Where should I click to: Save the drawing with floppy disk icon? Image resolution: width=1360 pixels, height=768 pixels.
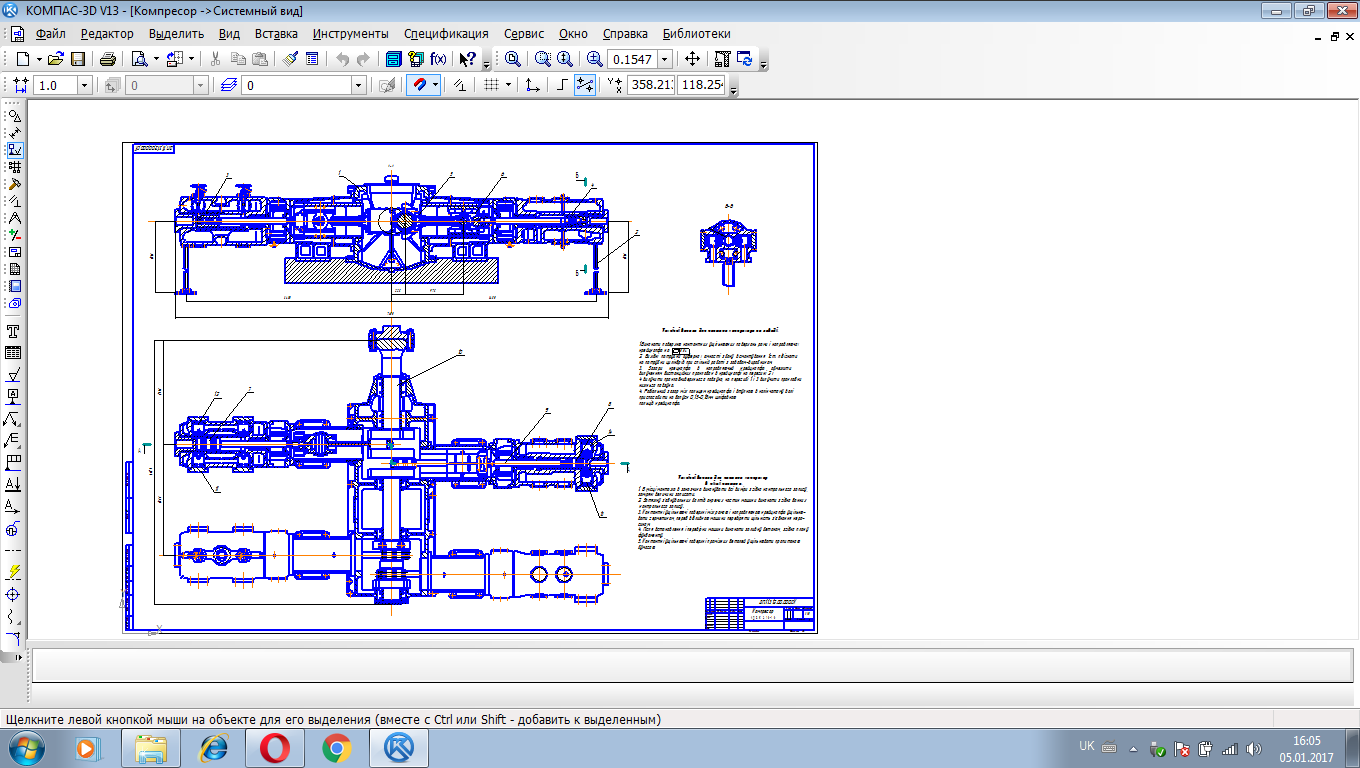pyautogui.click(x=78, y=59)
